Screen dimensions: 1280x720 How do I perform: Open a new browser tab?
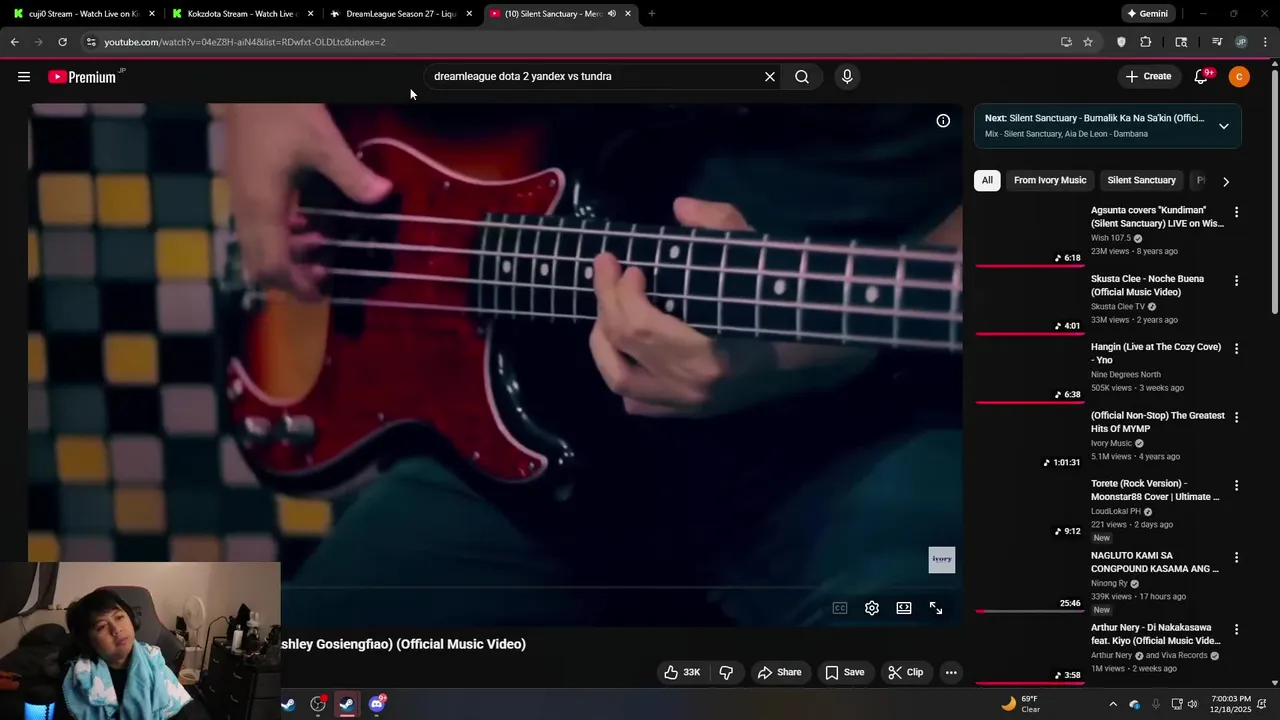652,14
